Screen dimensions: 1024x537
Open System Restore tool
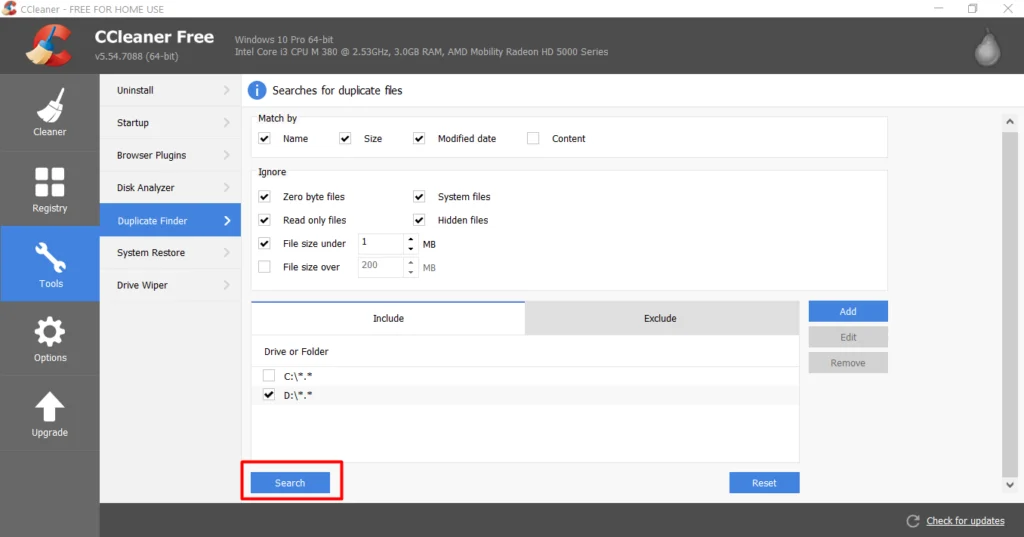pyautogui.click(x=170, y=253)
